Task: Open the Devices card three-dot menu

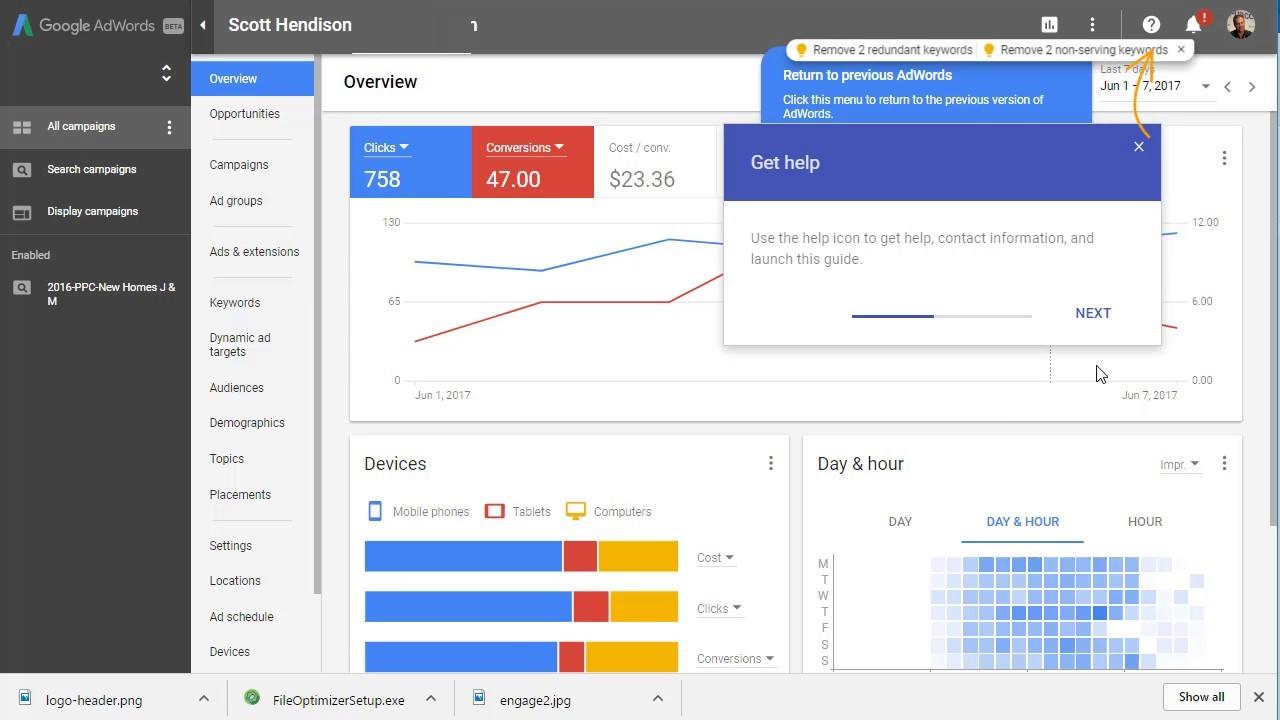Action: coord(771,463)
